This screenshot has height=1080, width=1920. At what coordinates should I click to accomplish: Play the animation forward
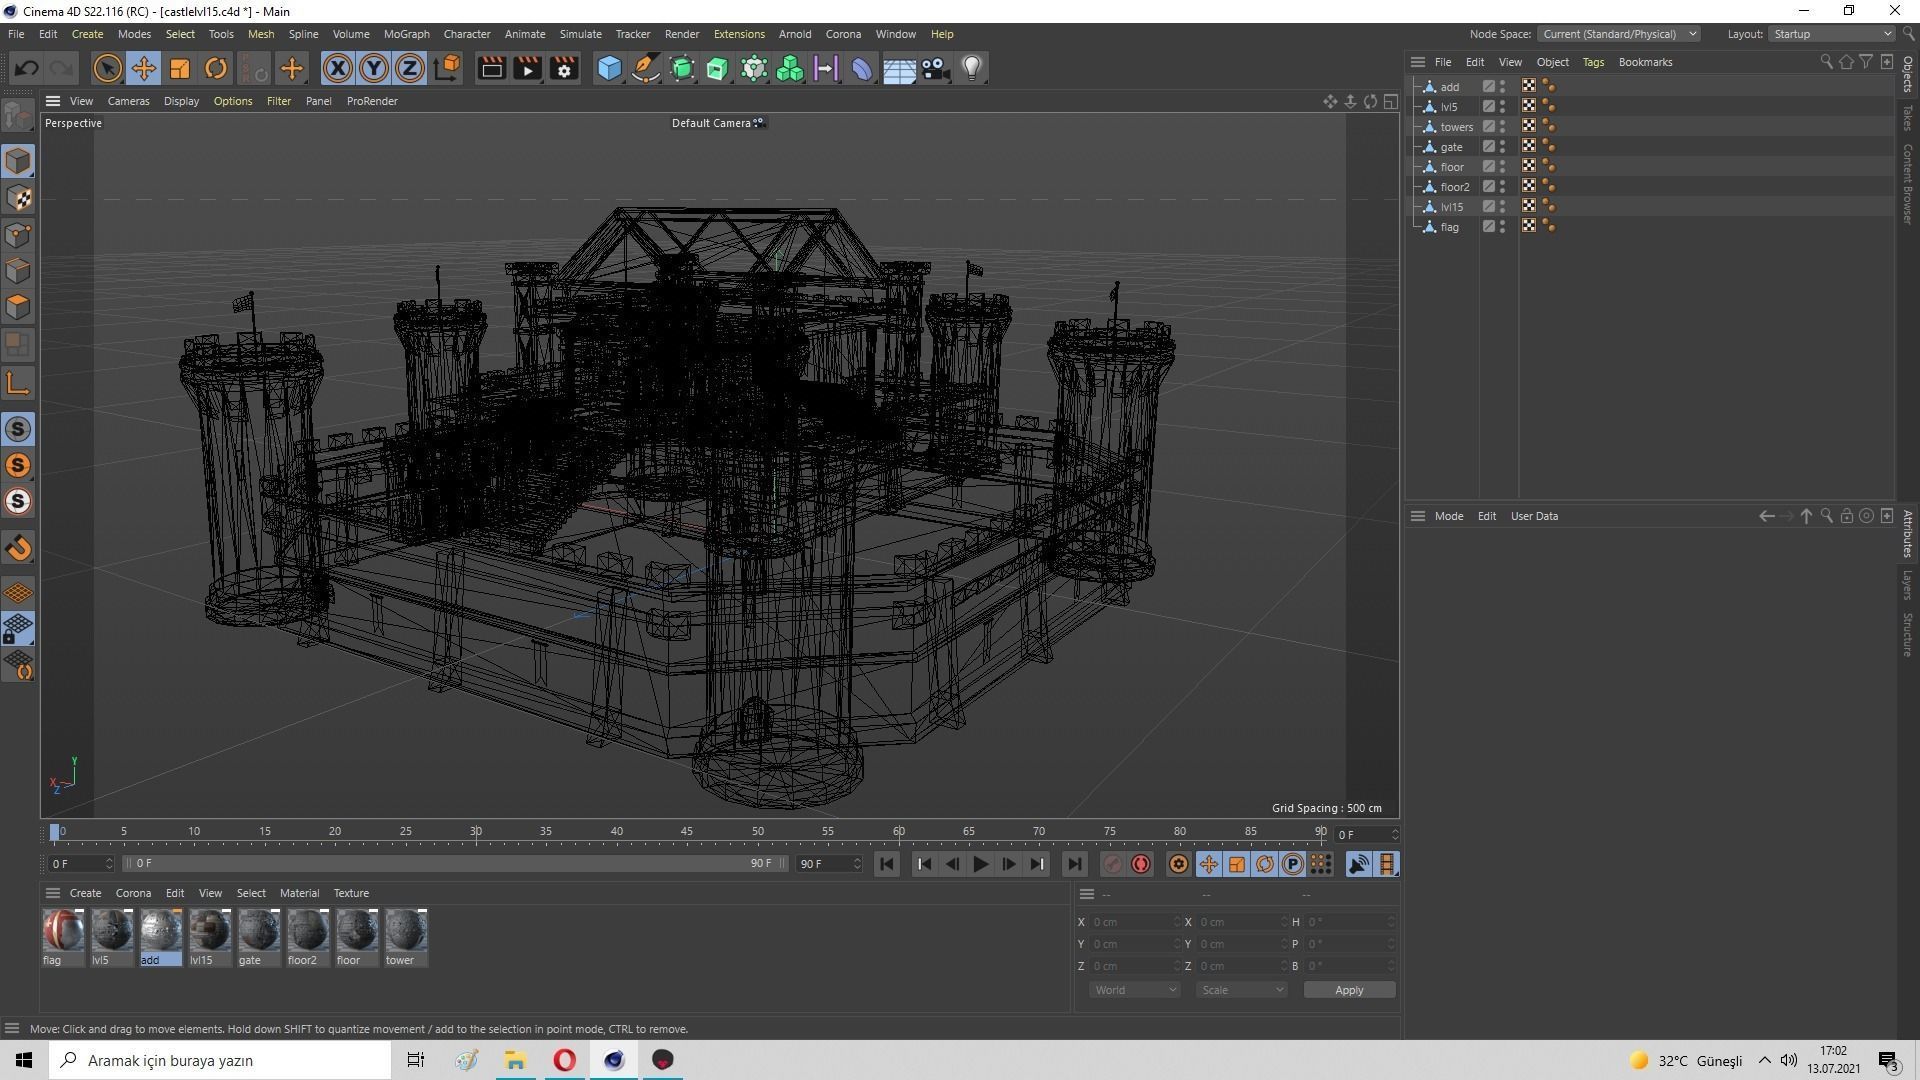(x=980, y=864)
